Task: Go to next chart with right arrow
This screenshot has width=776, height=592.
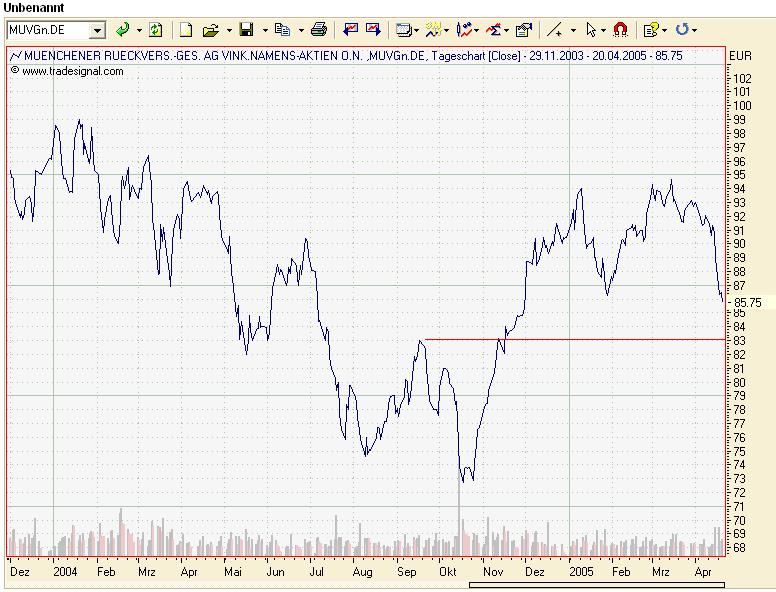Action: 373,30
